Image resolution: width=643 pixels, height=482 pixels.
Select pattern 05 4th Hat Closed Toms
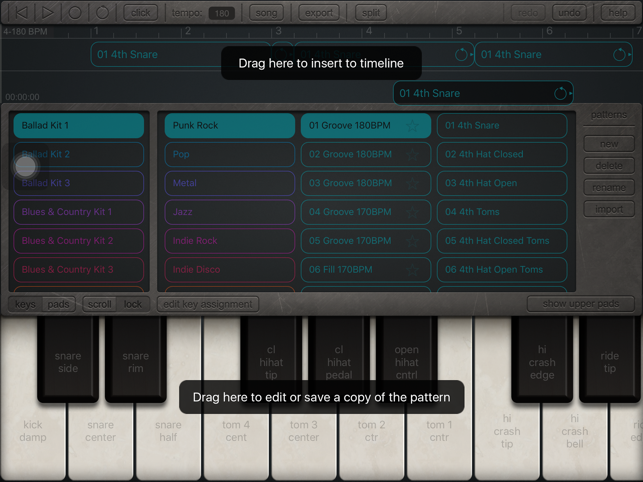[502, 241]
